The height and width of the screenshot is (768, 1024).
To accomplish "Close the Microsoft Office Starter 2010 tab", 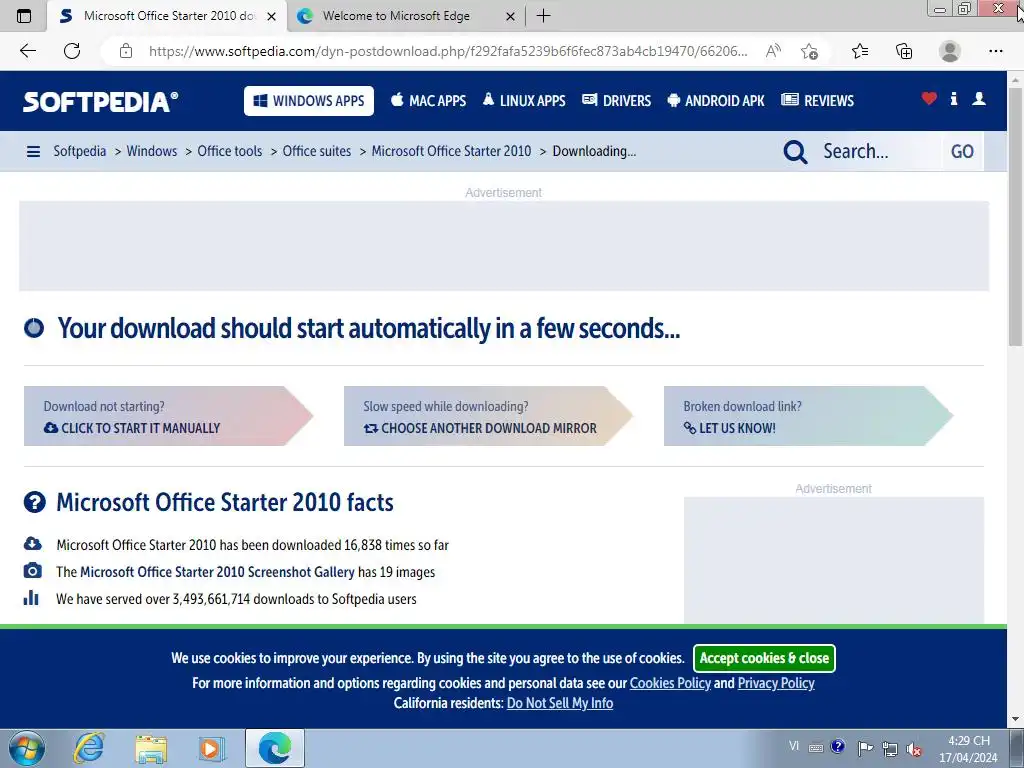I will pyautogui.click(x=272, y=16).
